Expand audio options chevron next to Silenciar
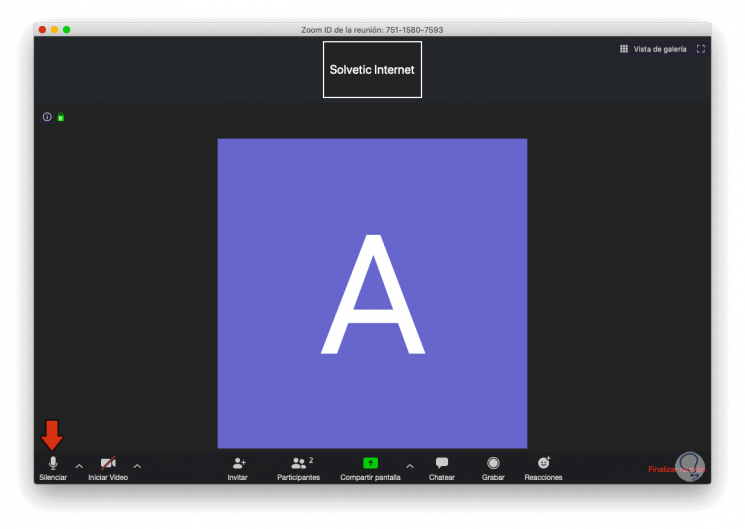The height and width of the screenshot is (529, 745). (x=79, y=466)
